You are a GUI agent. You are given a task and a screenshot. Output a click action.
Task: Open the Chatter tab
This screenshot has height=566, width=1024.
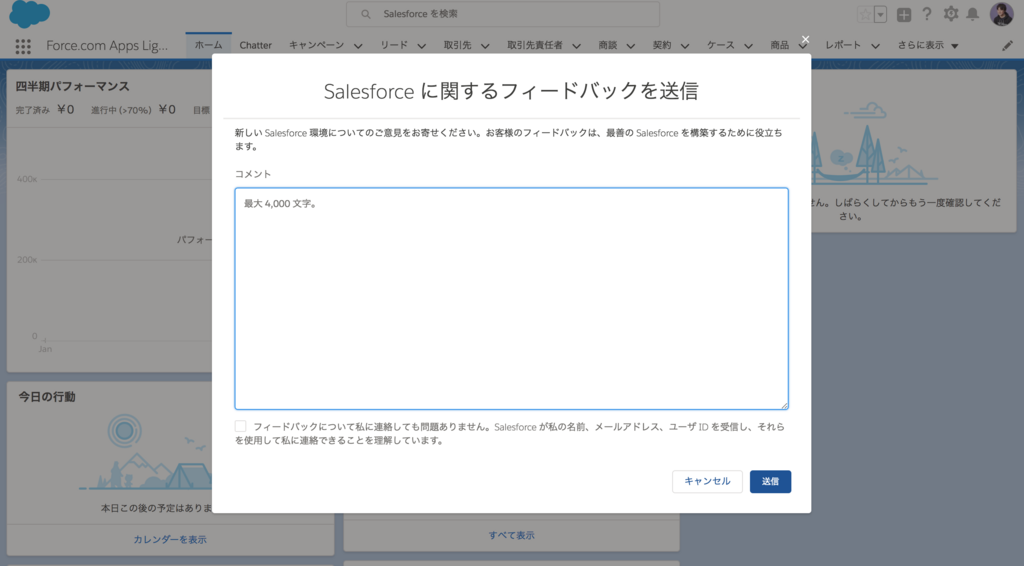255,45
